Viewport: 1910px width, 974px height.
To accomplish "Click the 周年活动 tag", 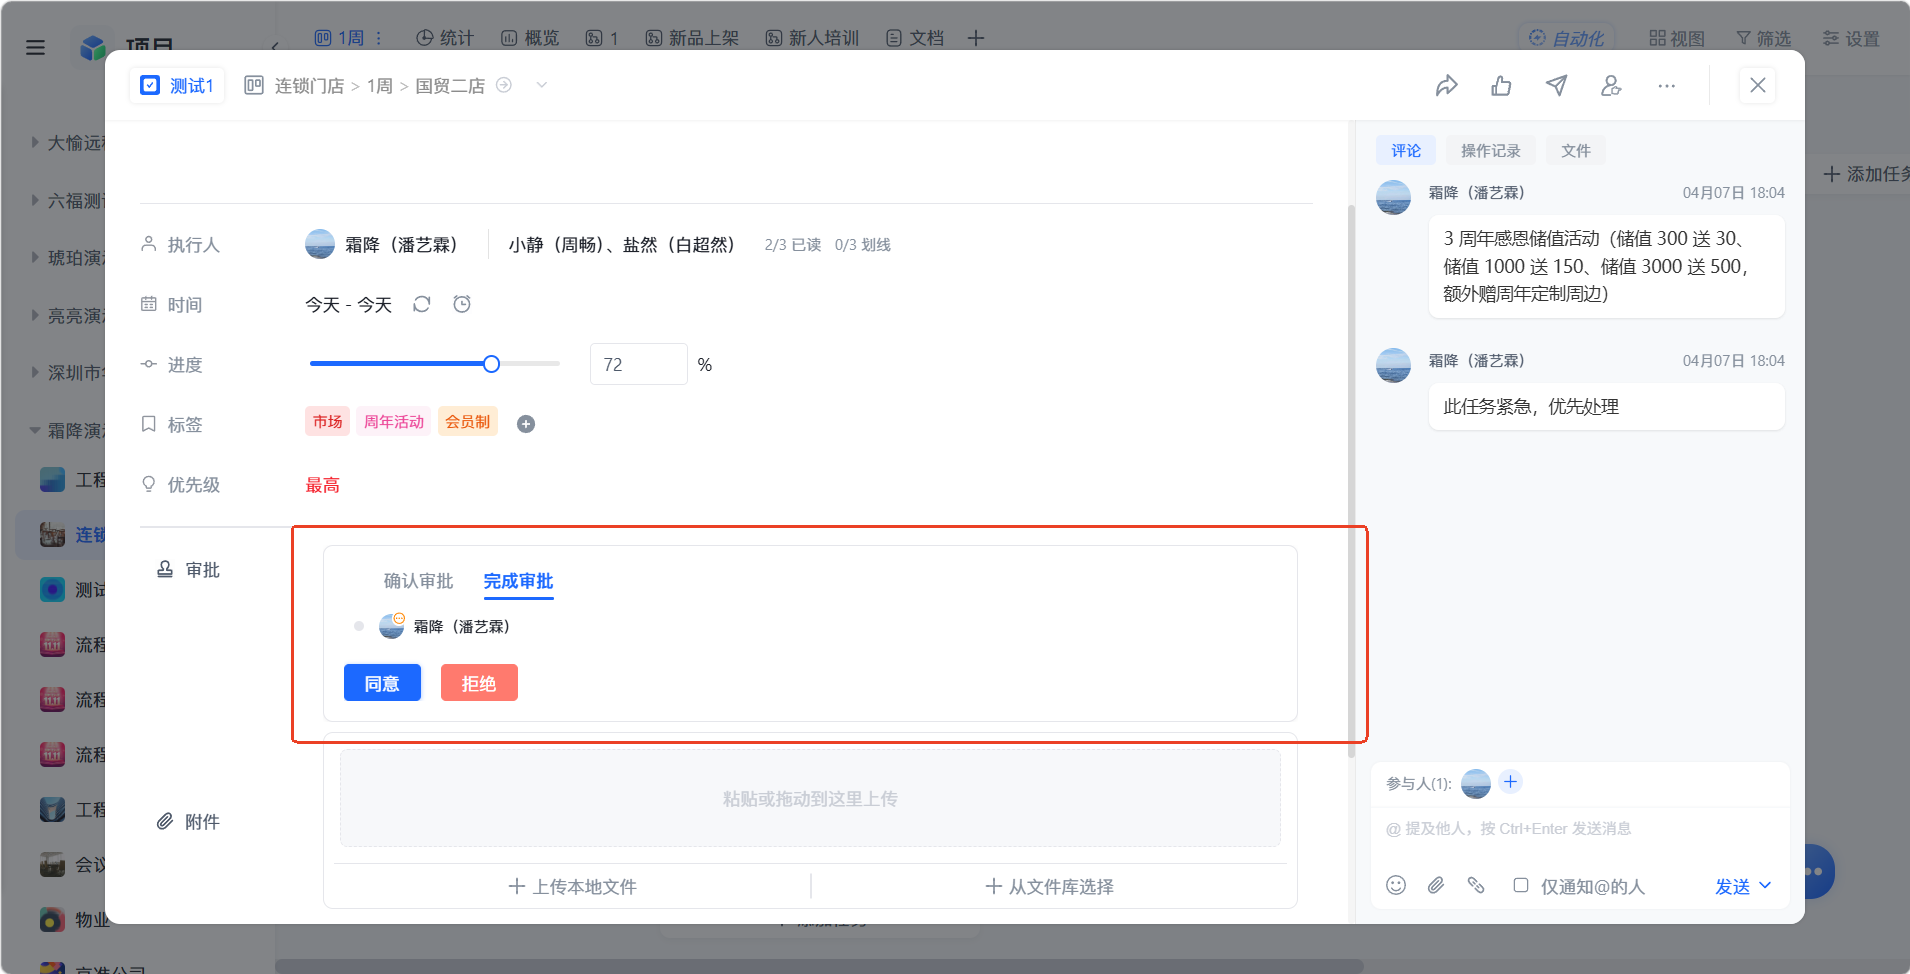I will (x=393, y=422).
